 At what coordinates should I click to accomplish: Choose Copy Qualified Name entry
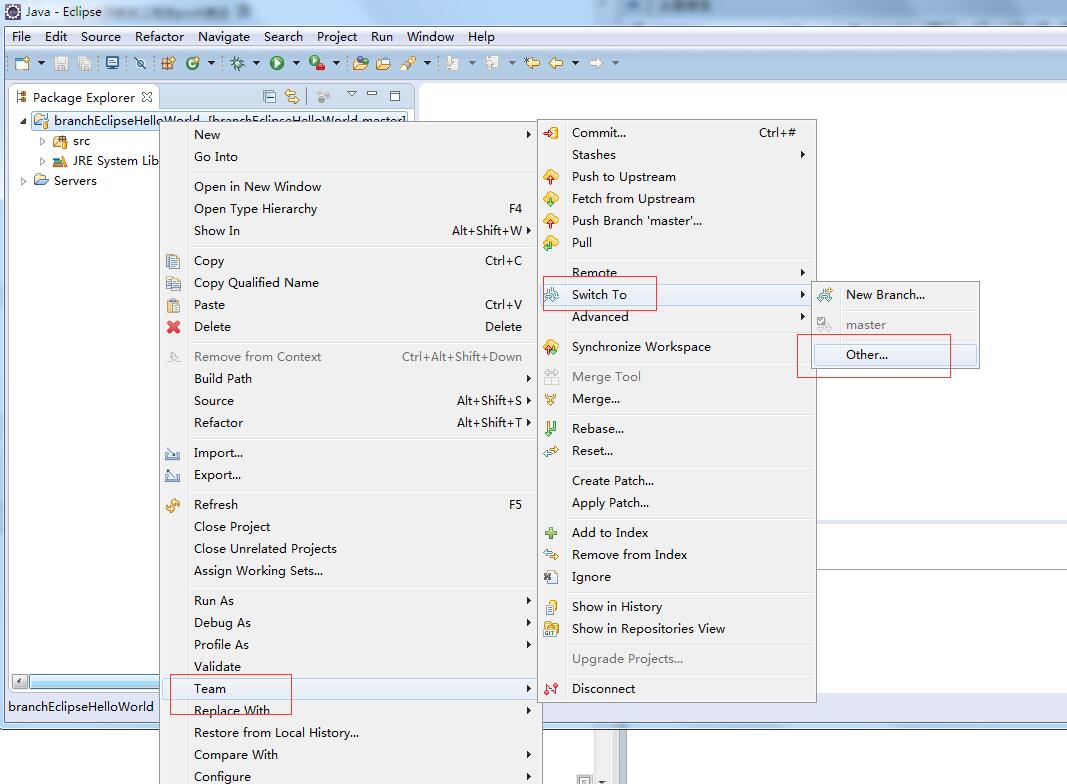(350, 282)
